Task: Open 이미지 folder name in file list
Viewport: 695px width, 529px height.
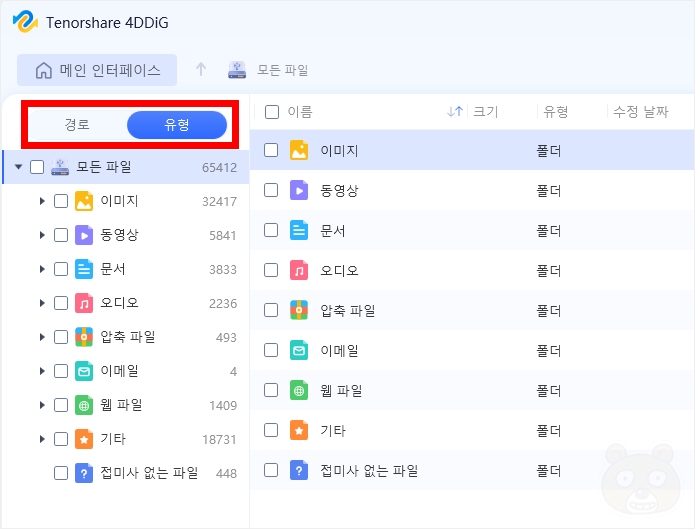Action: tap(339, 150)
